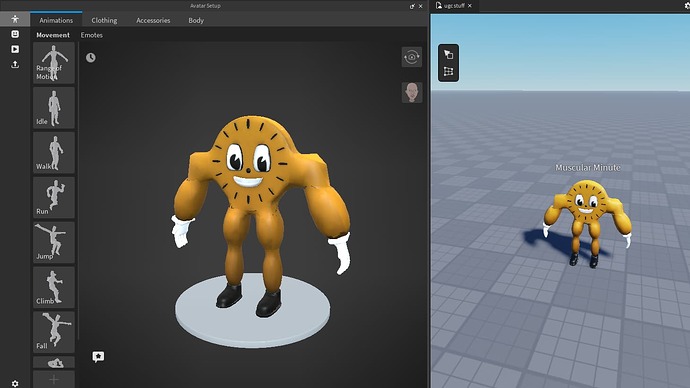This screenshot has width=690, height=388.
Task: Play the Run animation
Action: 54,198
